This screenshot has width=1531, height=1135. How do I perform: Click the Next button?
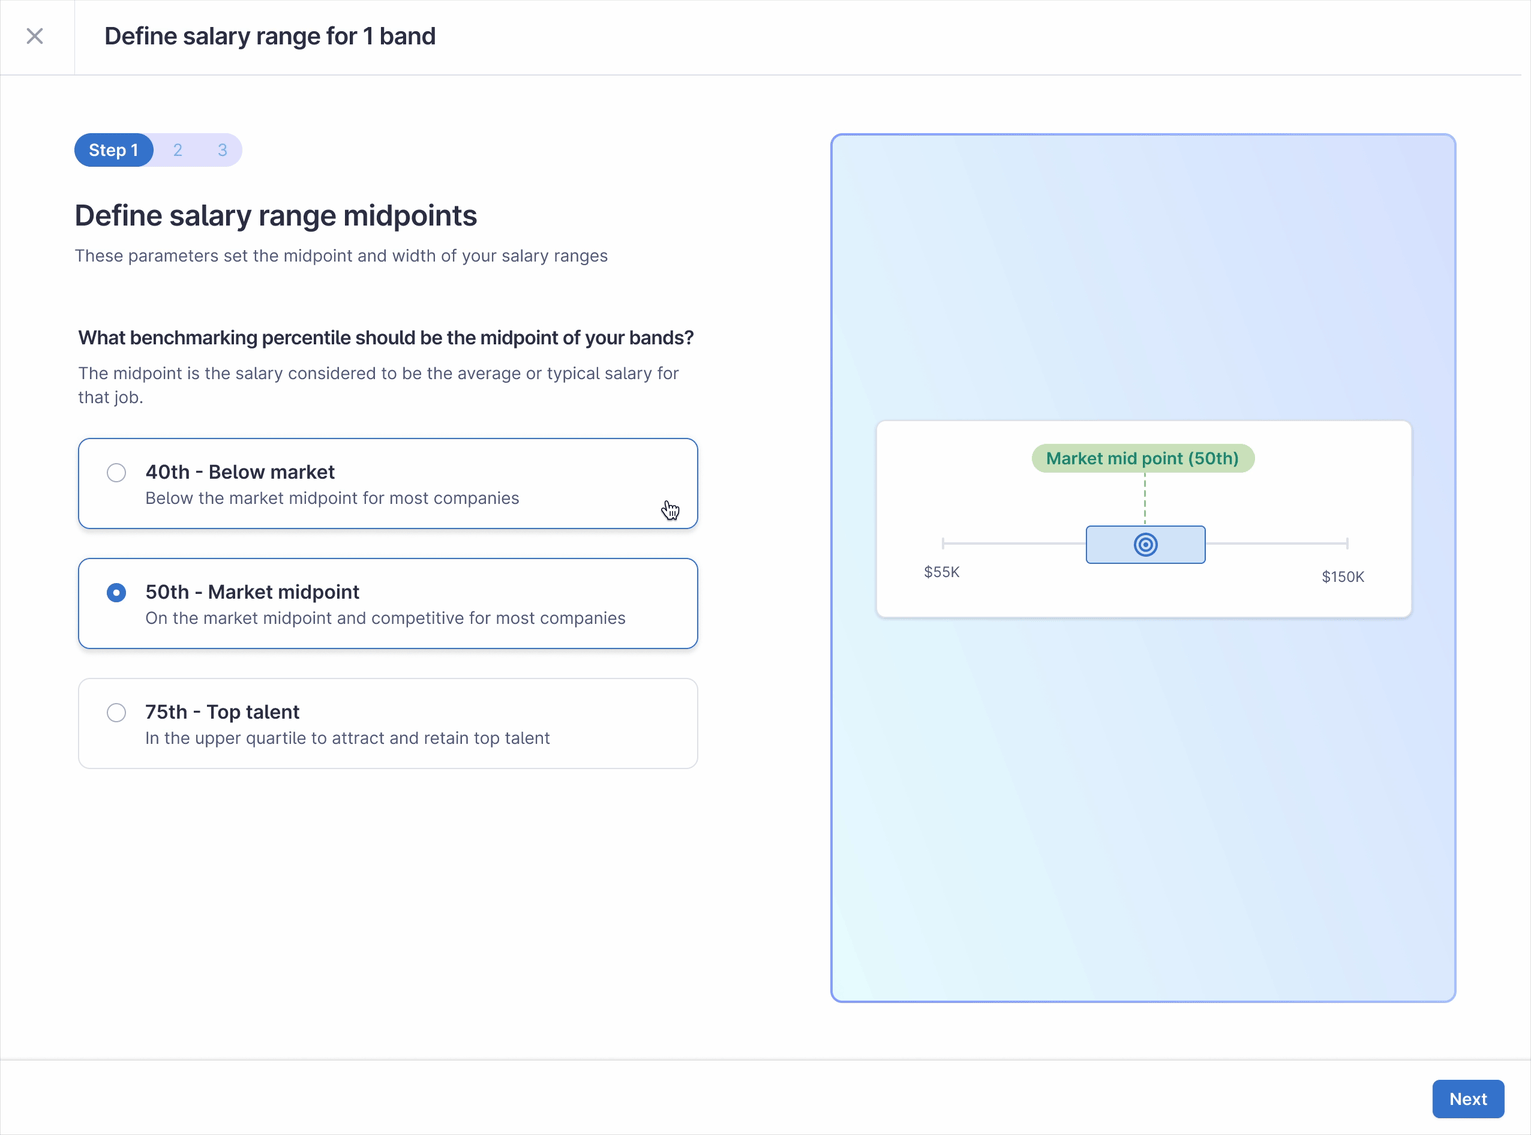point(1467,1098)
